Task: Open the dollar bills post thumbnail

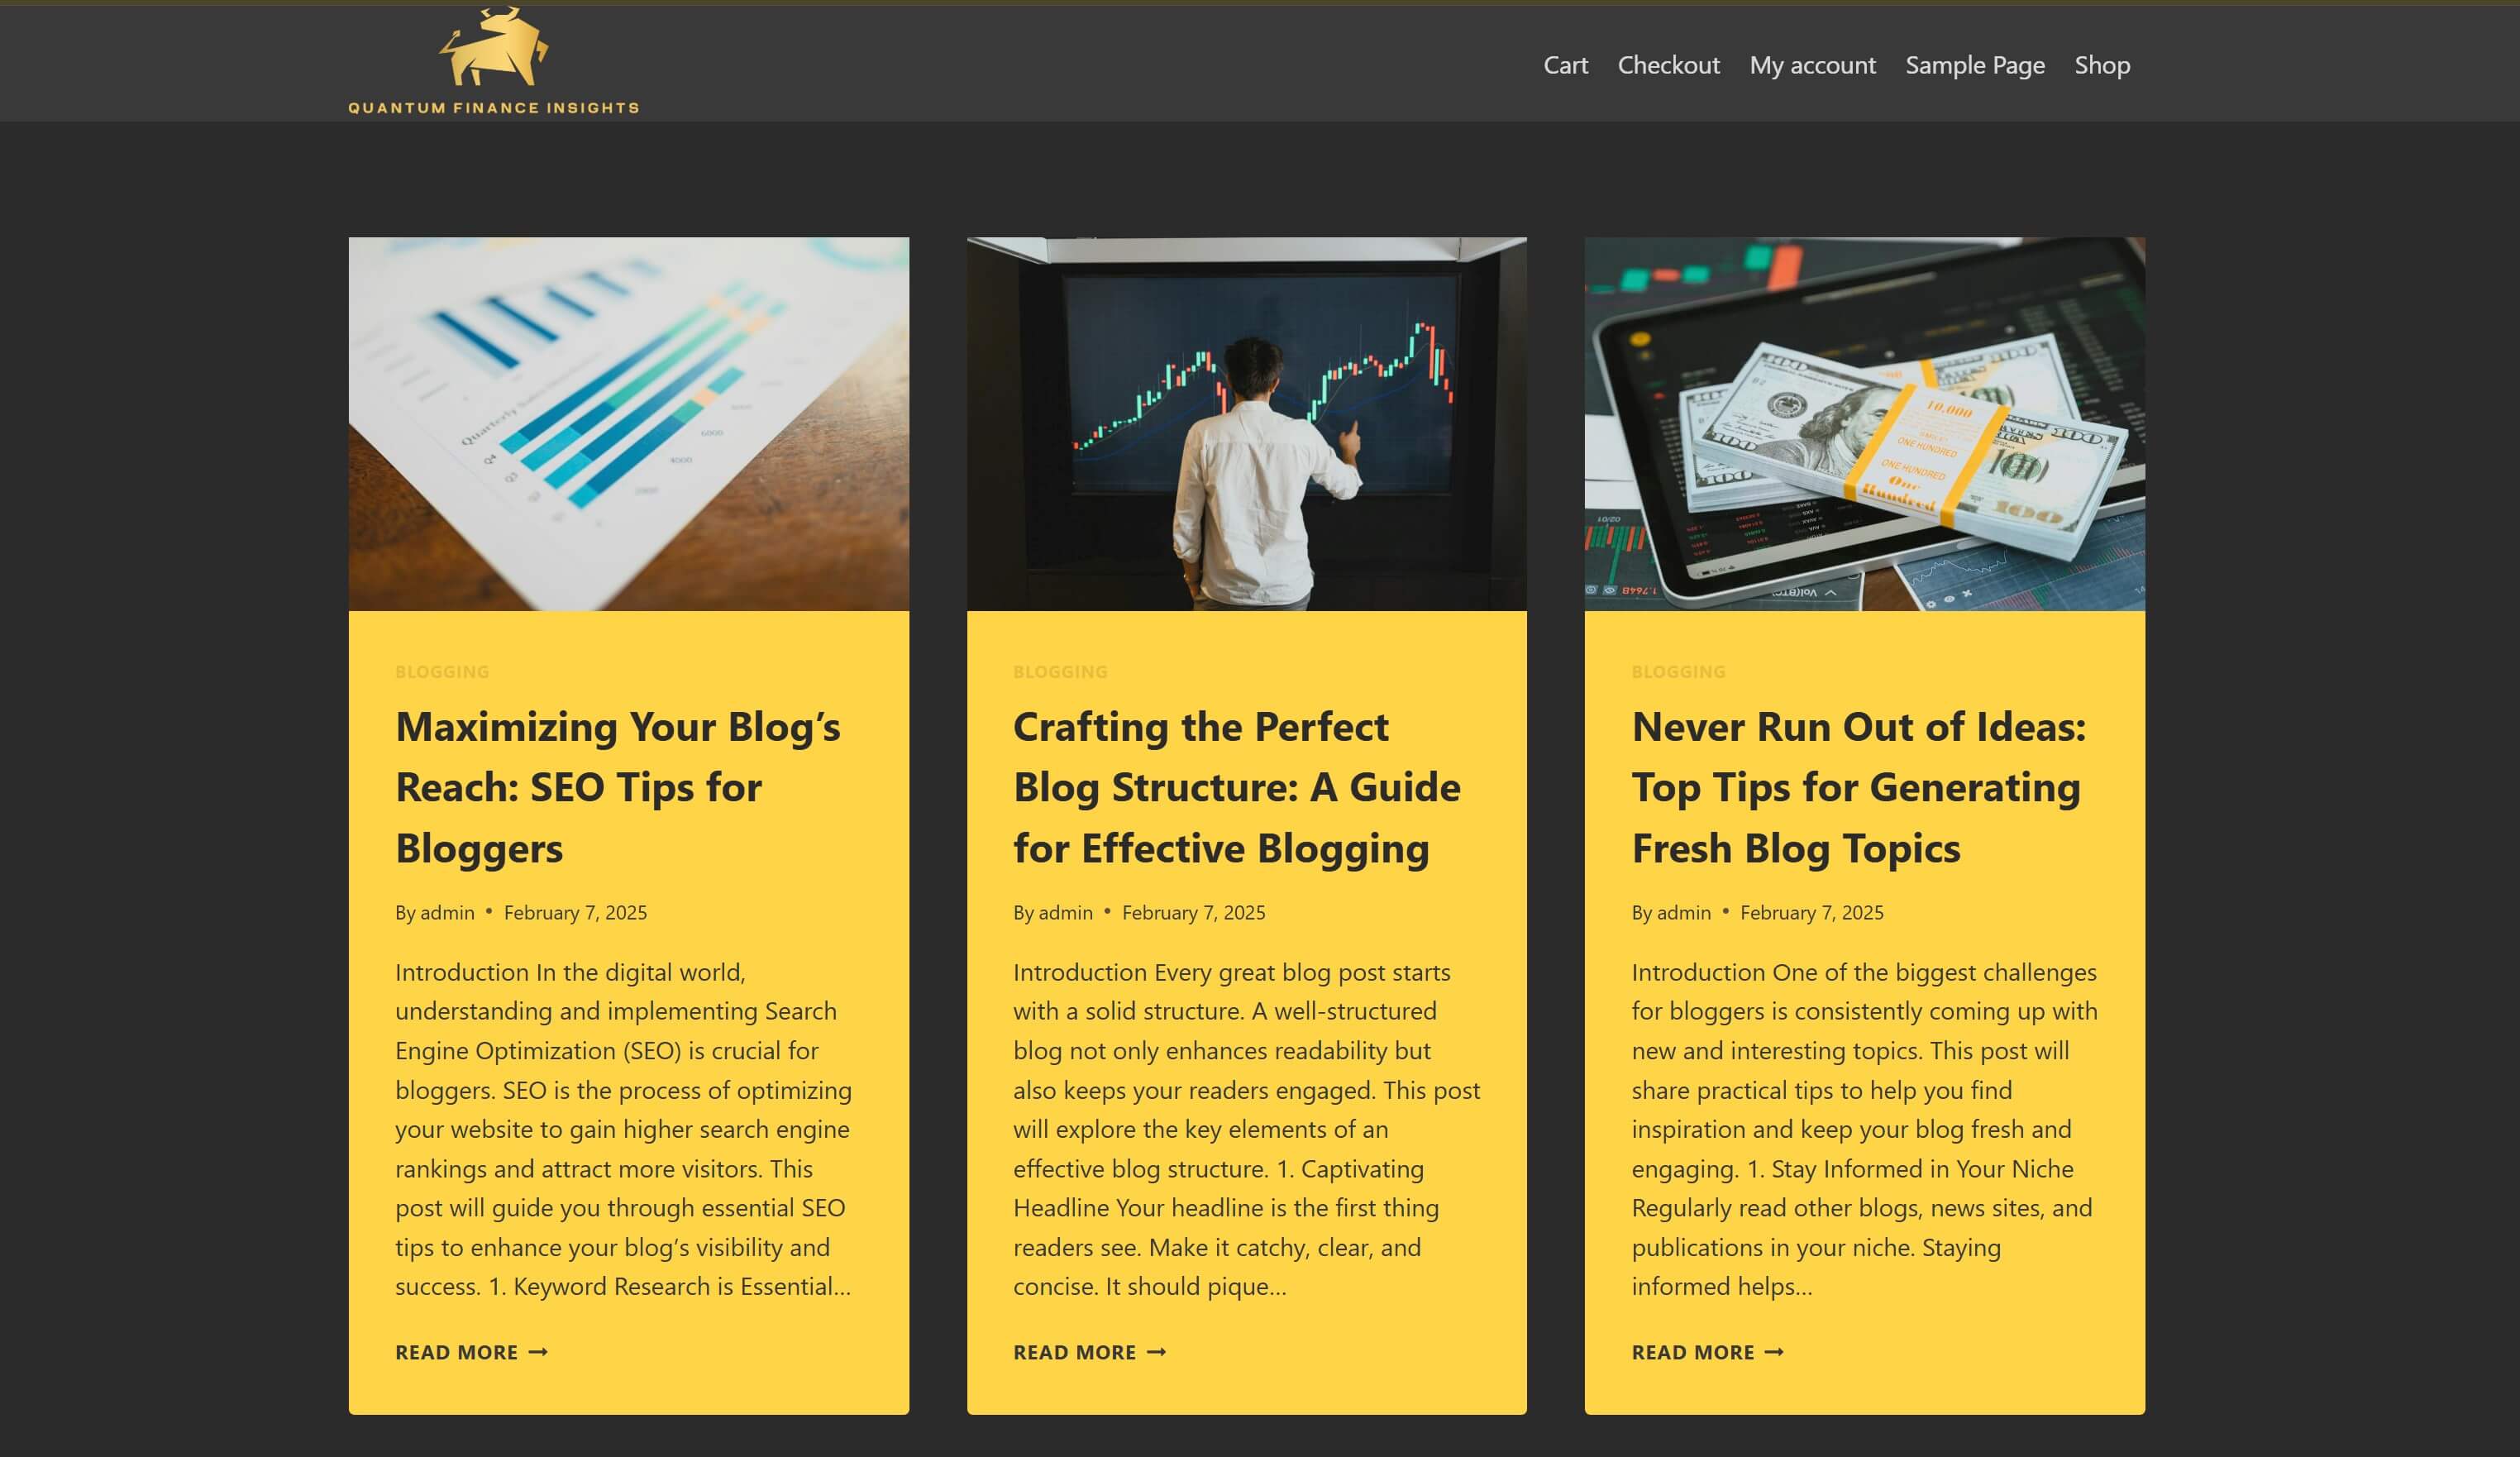Action: tap(1864, 424)
